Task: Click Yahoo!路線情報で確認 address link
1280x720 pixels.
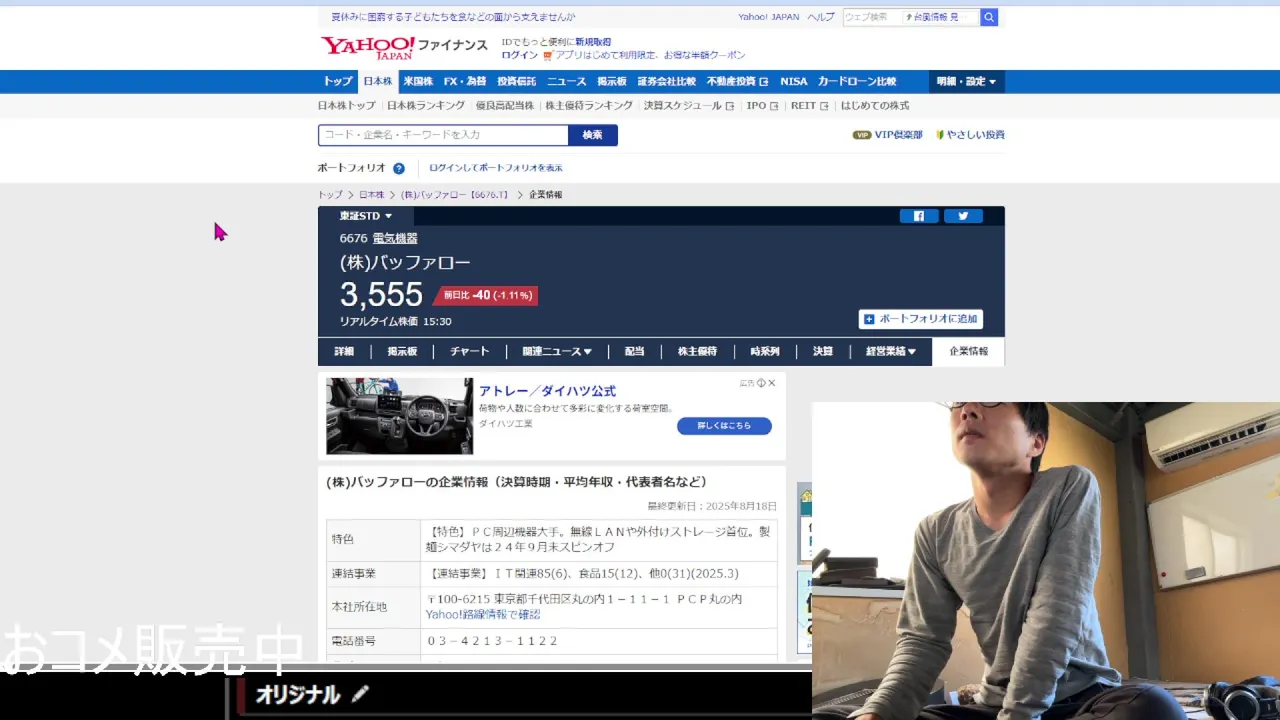Action: (483, 615)
